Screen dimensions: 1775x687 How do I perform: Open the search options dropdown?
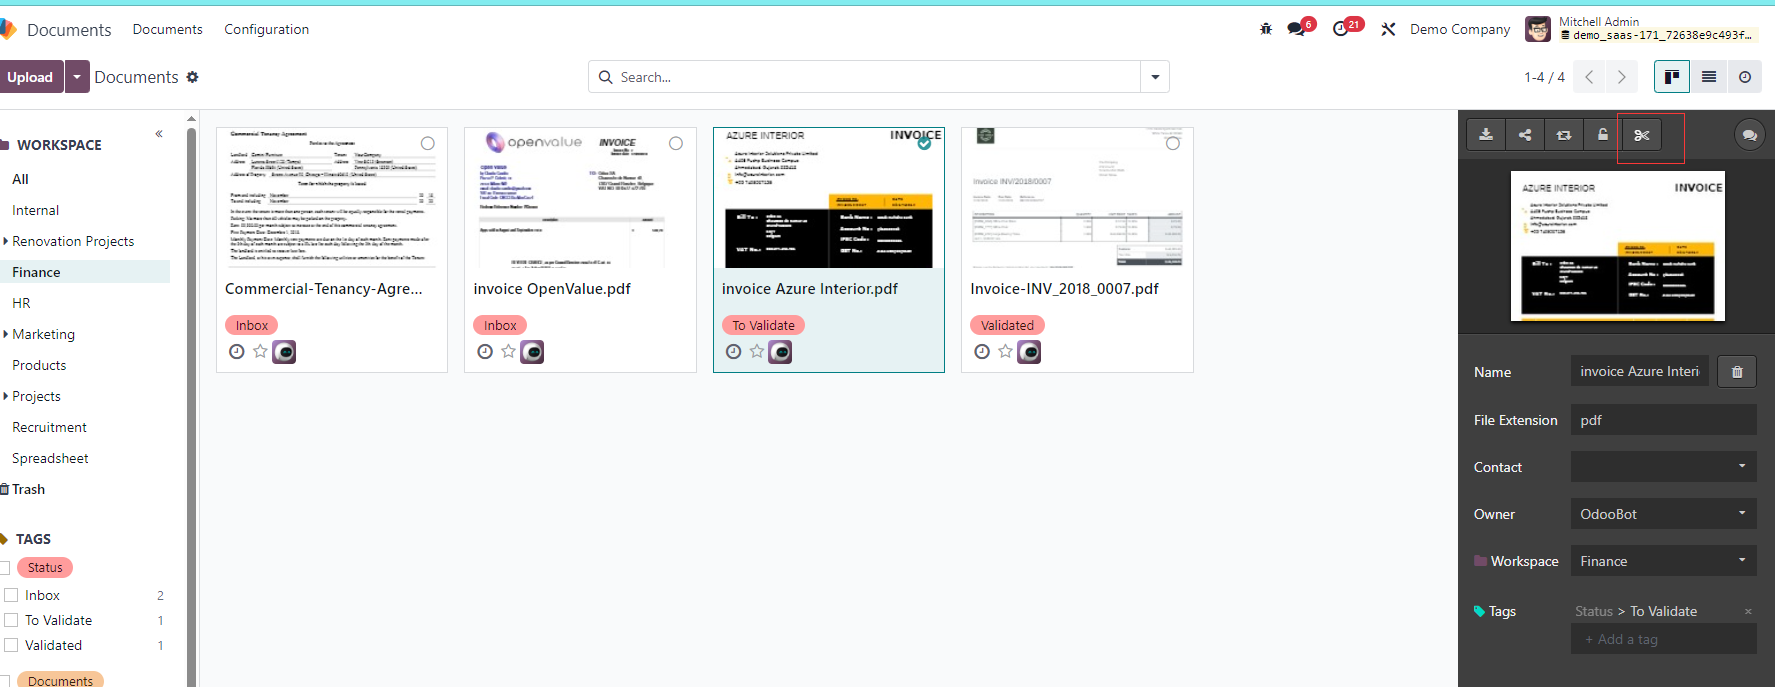click(1155, 77)
